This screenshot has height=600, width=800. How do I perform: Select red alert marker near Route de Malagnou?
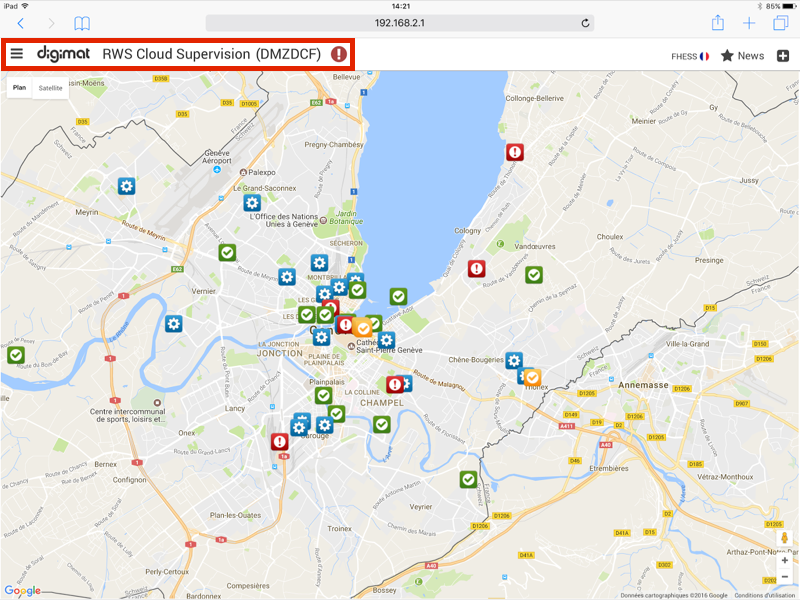394,384
